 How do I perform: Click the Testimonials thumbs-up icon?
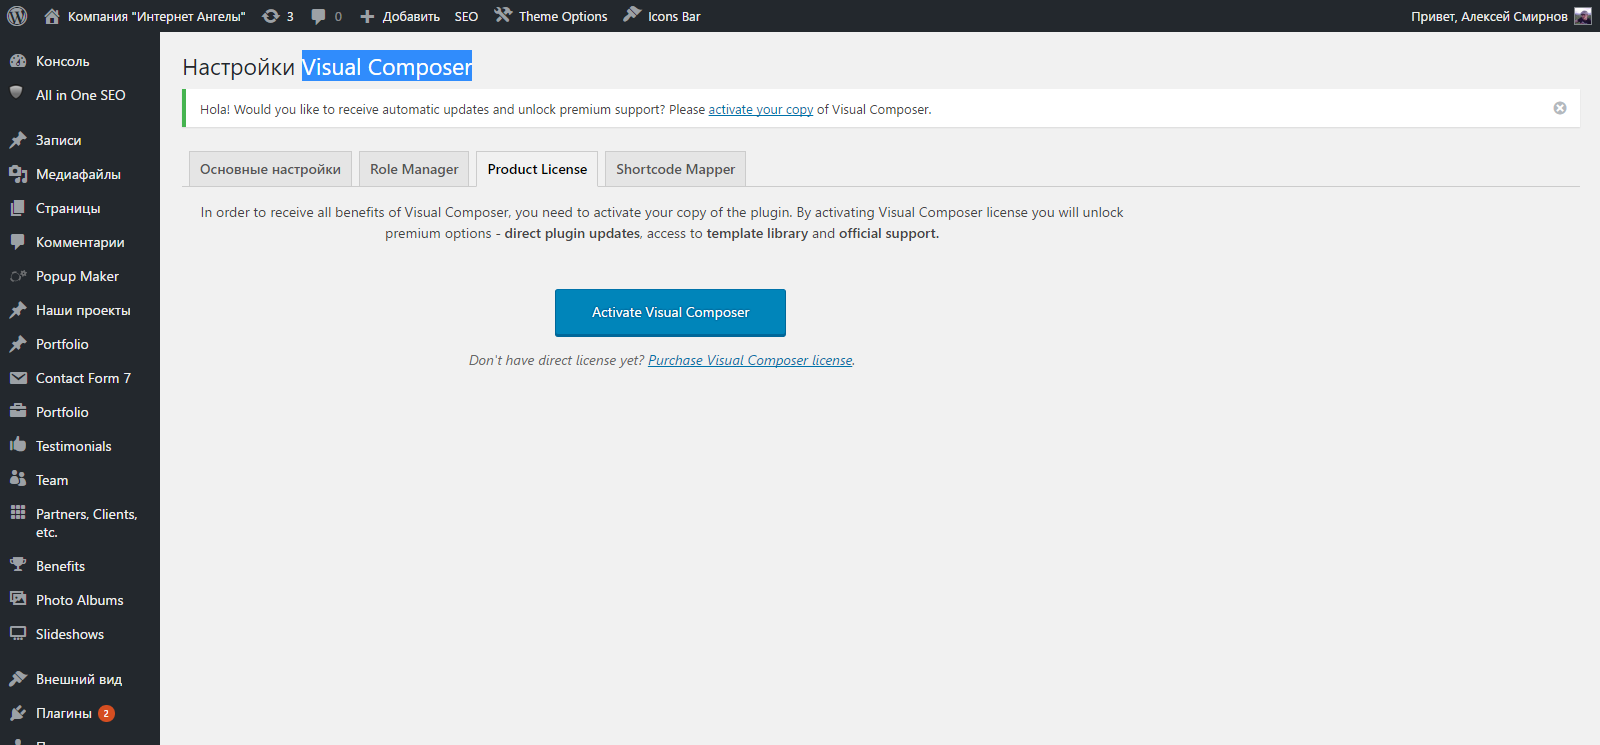pyautogui.click(x=18, y=445)
